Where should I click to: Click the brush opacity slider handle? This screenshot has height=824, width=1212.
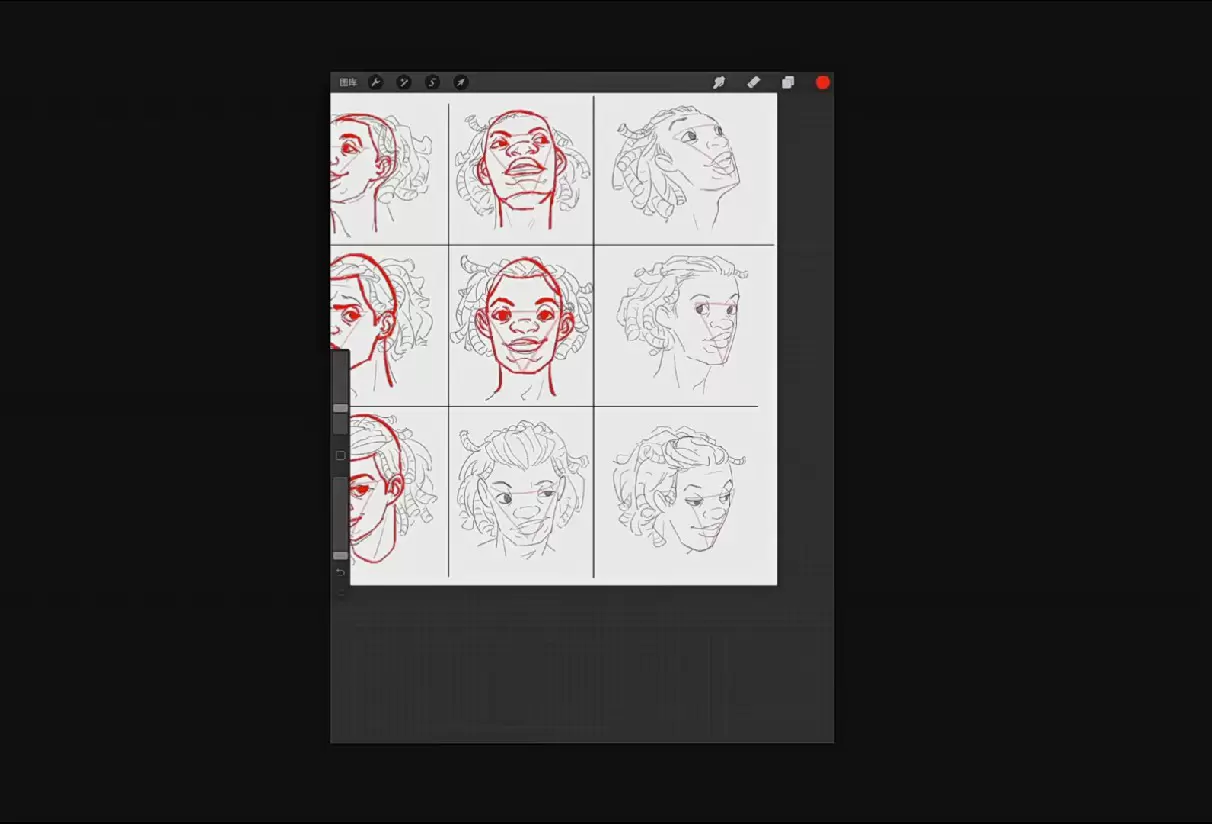click(340, 555)
